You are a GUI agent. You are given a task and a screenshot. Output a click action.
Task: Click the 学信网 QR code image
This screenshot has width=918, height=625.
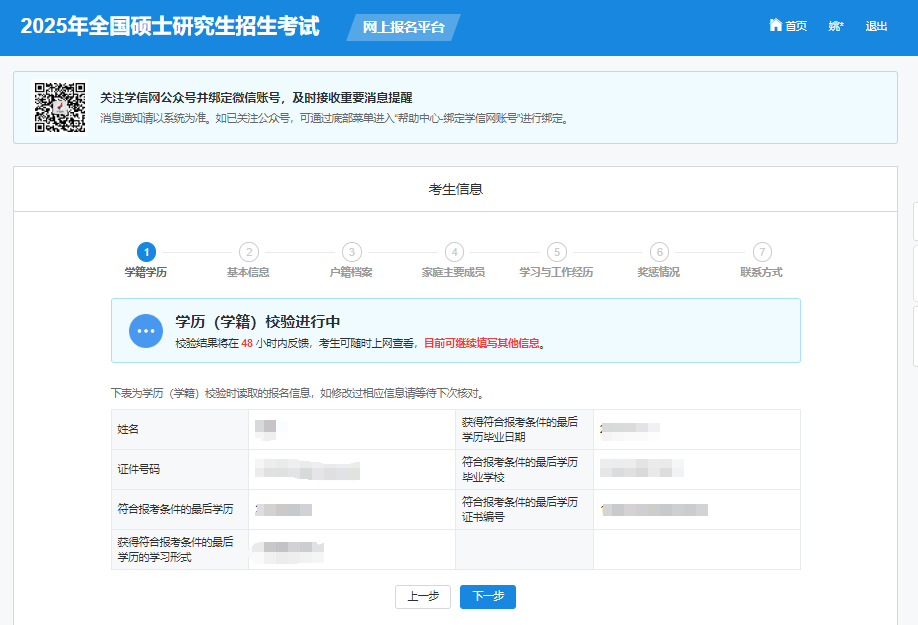pyautogui.click(x=60, y=108)
